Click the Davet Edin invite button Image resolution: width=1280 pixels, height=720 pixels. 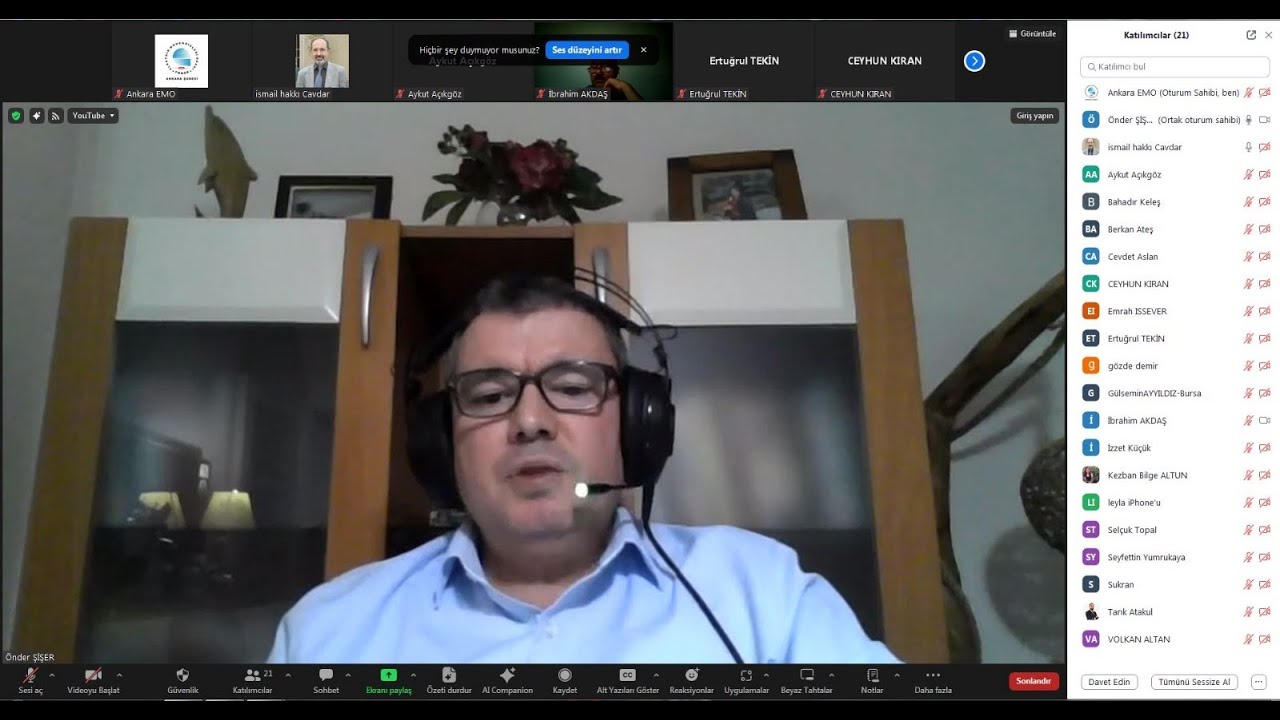pos(1109,682)
